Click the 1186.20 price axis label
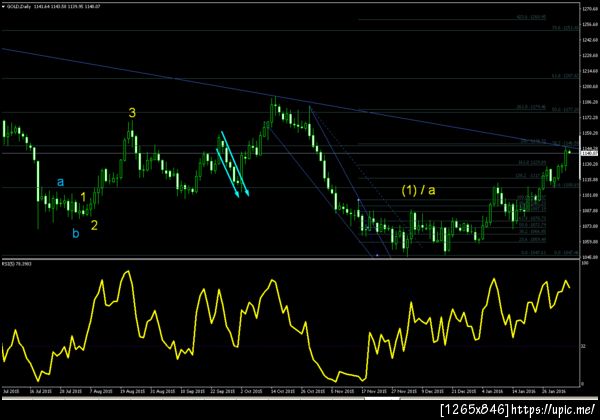The image size is (600, 420). click(x=590, y=102)
